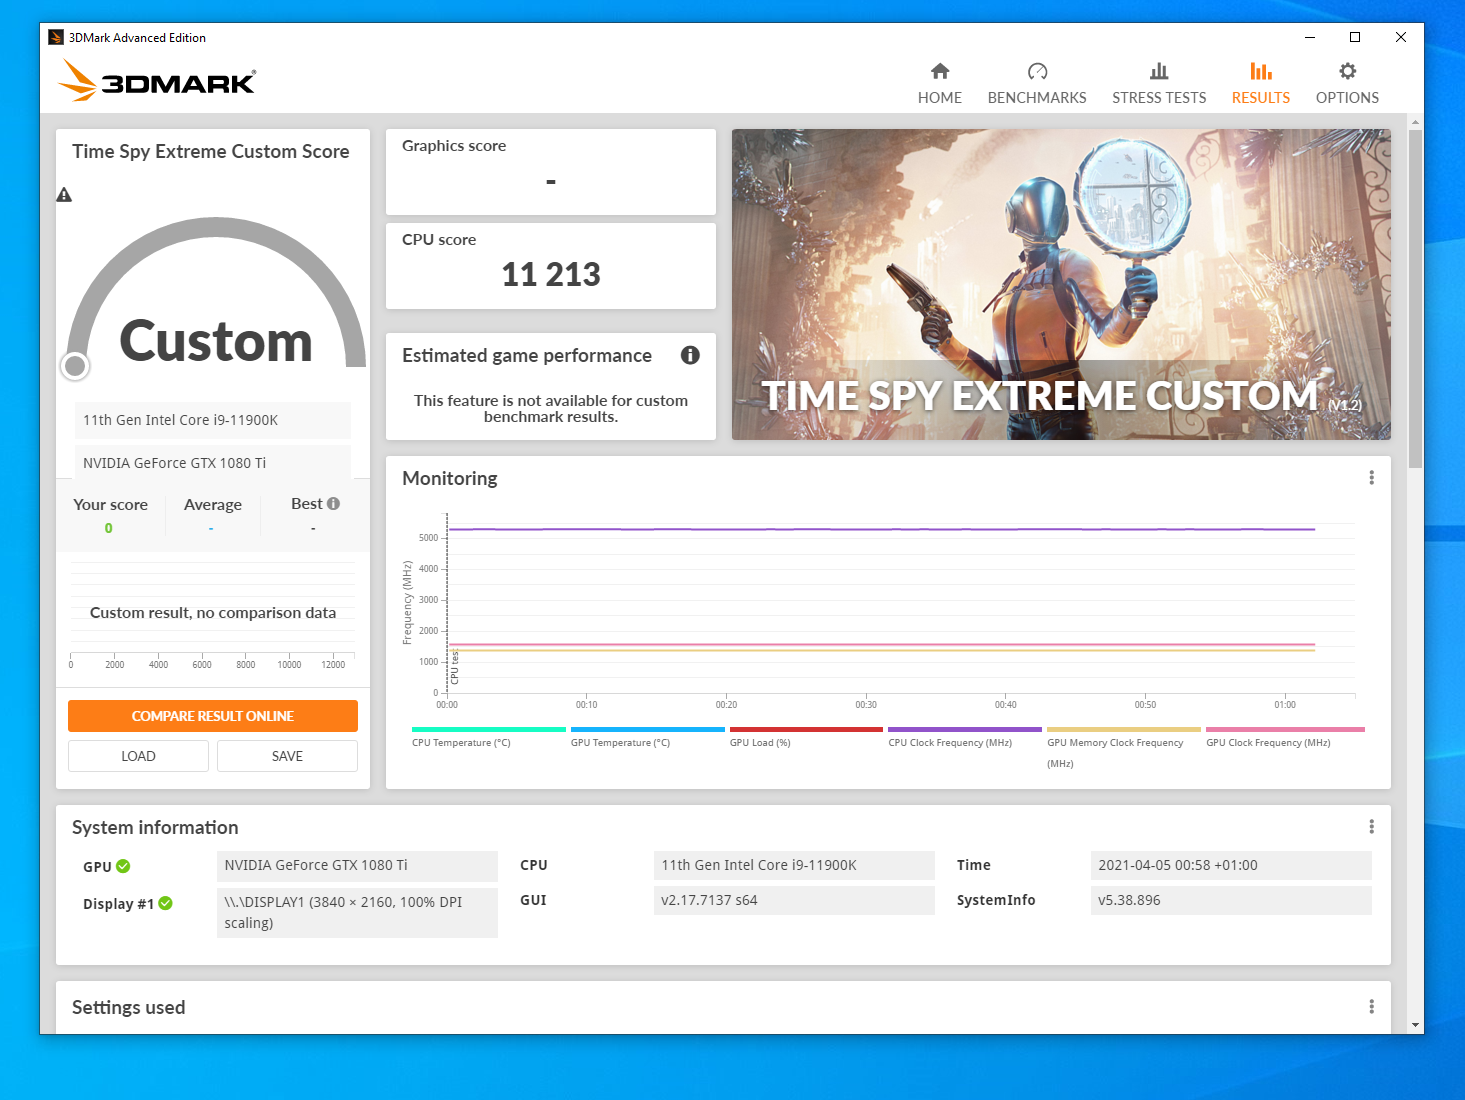Image resolution: width=1465 pixels, height=1100 pixels.
Task: Click the info icon next to Best
Action: 333,504
